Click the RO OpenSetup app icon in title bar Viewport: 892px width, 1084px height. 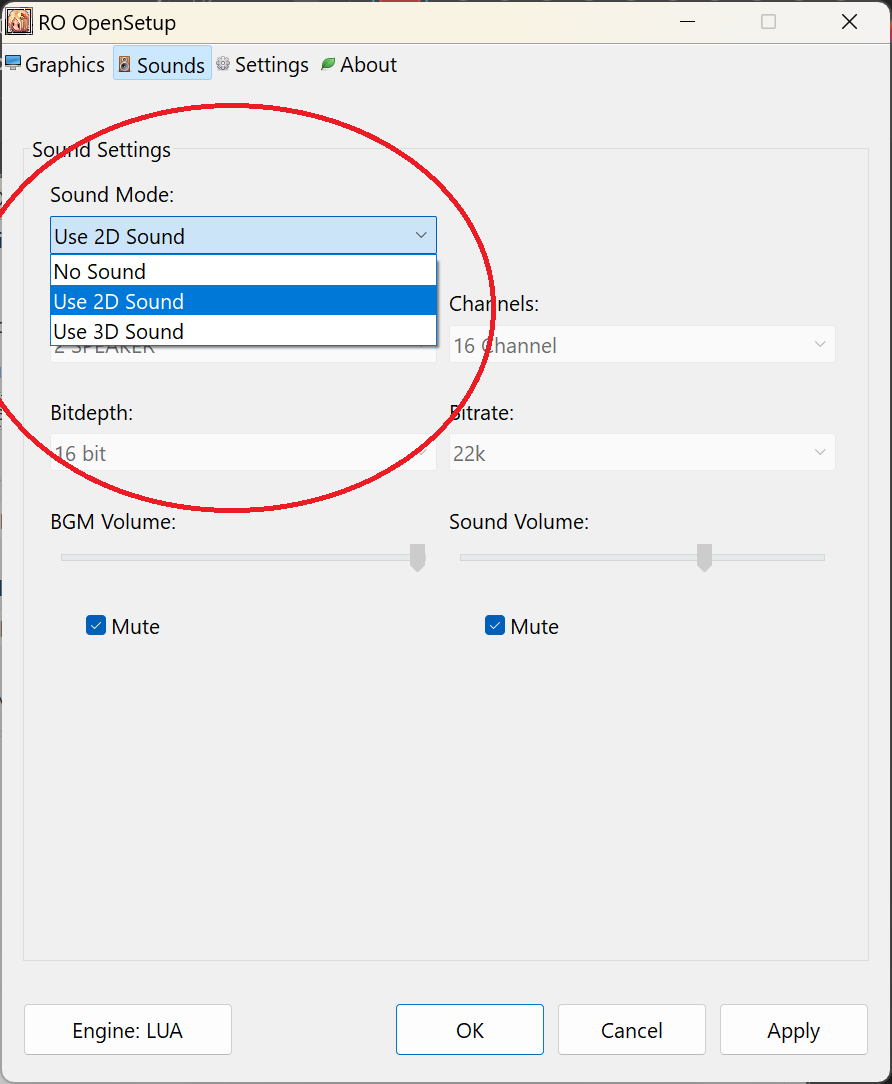[x=19, y=23]
